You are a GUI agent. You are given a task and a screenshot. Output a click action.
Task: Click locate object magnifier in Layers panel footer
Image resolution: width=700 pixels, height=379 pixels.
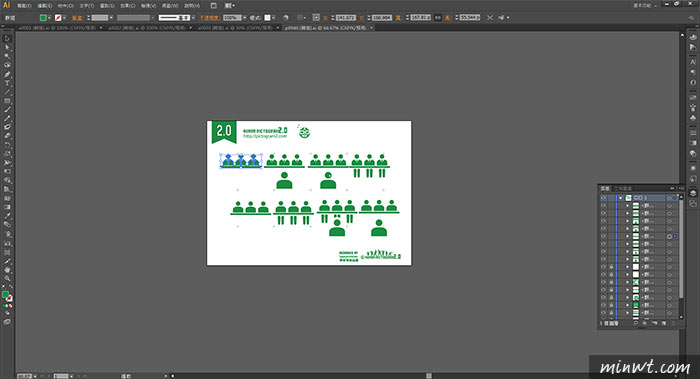(x=635, y=323)
